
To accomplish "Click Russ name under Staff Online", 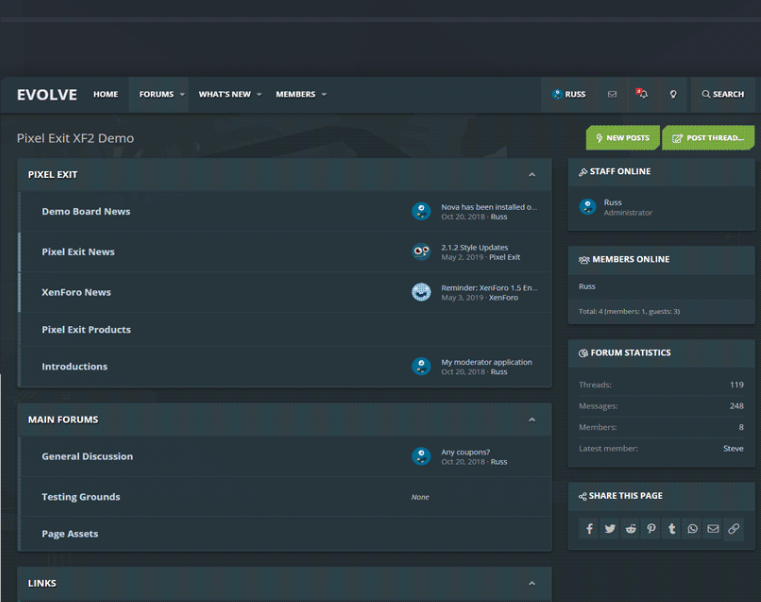I will [612, 202].
